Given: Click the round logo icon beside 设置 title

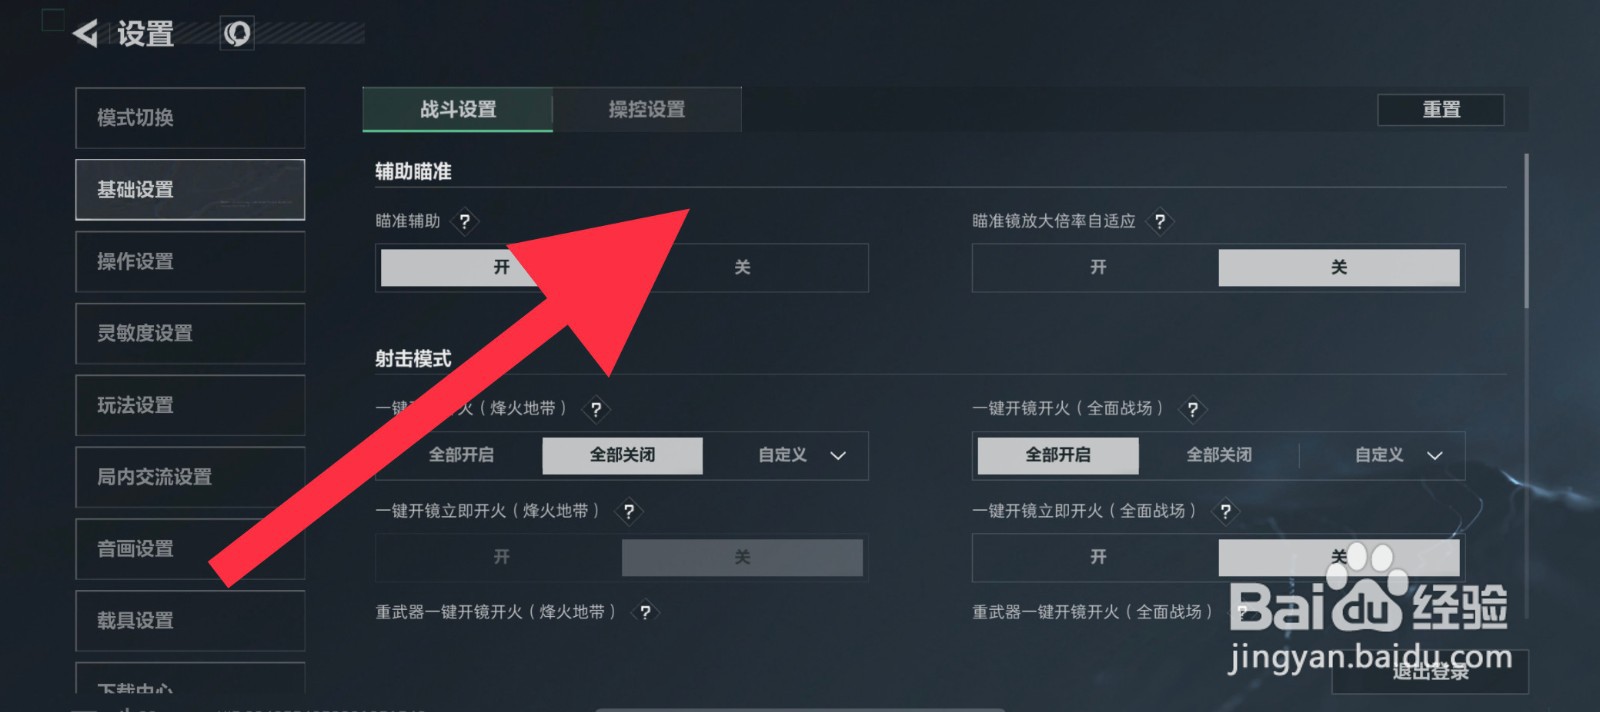Looking at the screenshot, I should click(237, 34).
